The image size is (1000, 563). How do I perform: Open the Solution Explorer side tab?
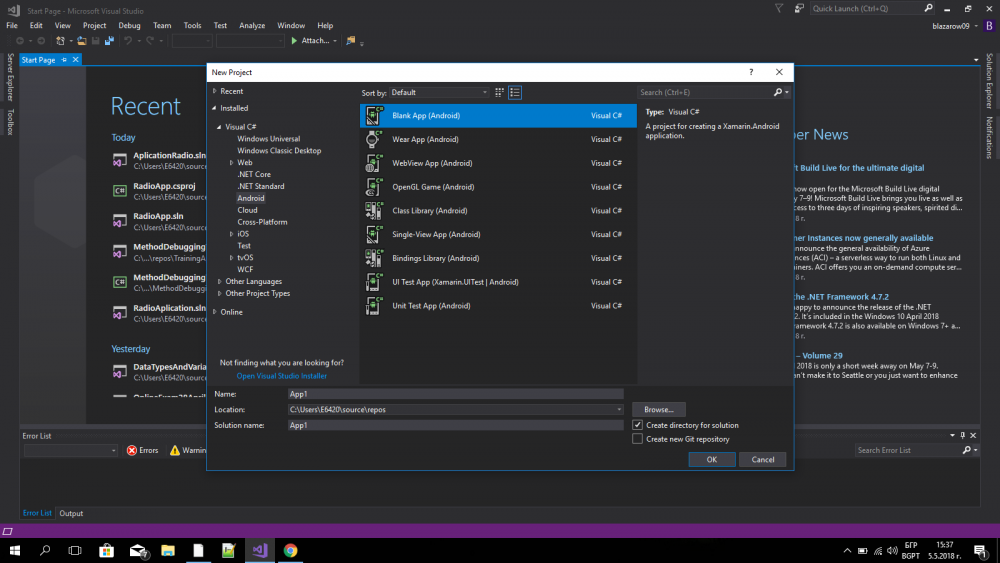pyautogui.click(x=989, y=81)
